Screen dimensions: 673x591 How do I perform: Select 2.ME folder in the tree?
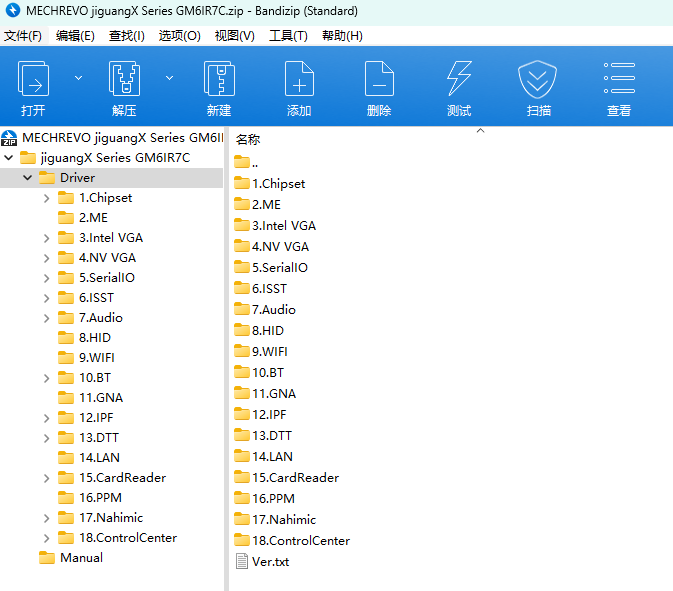83,218
